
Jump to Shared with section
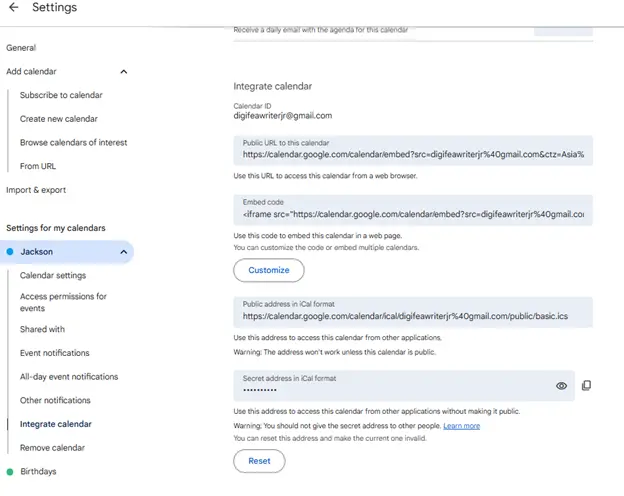point(42,329)
